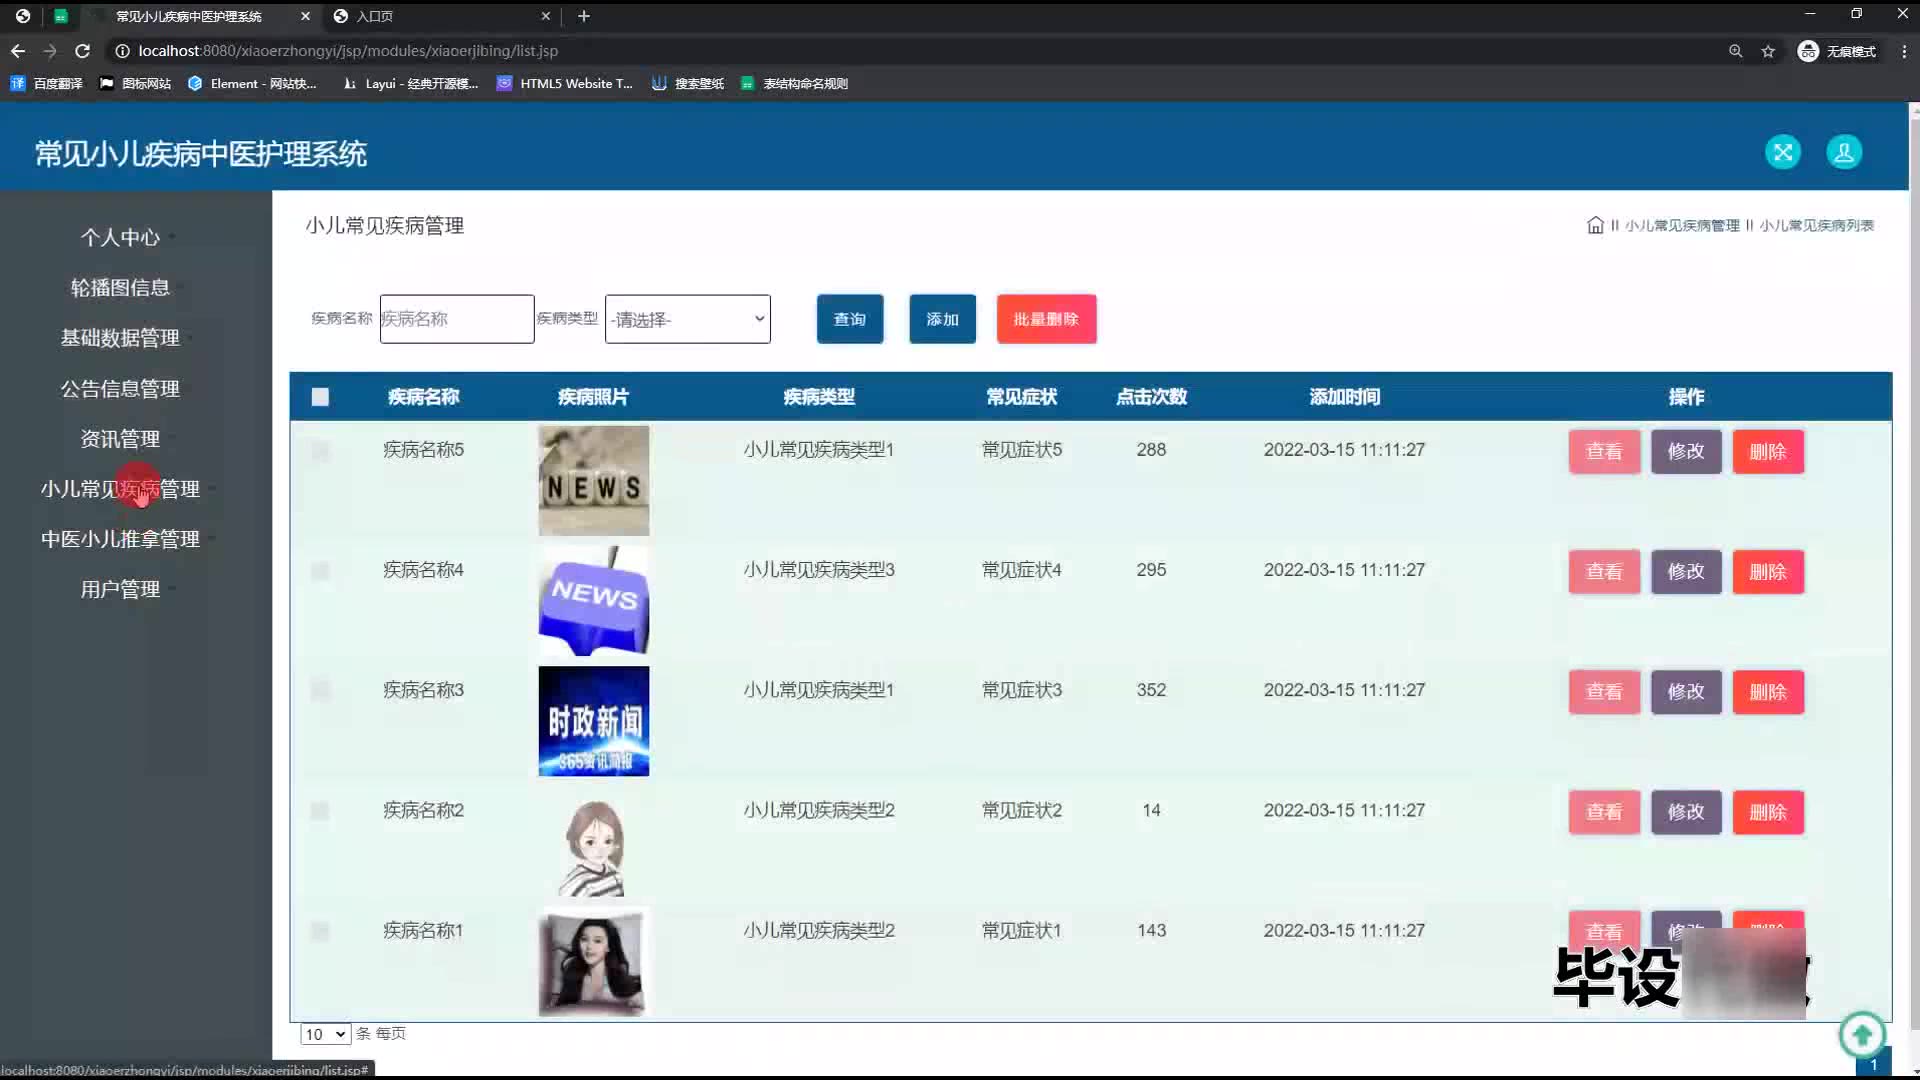Switch to the 入口页 browser tab

pyautogui.click(x=375, y=16)
